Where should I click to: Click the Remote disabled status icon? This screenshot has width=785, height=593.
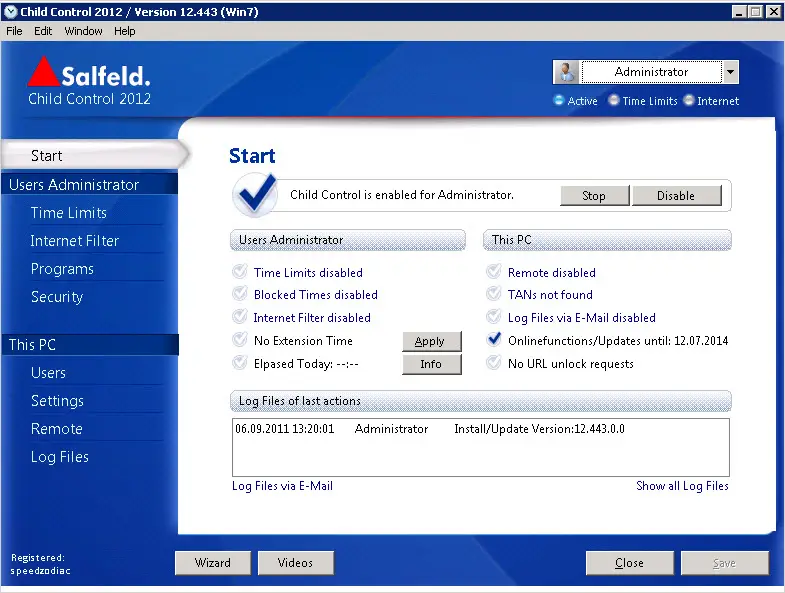pyautogui.click(x=494, y=271)
